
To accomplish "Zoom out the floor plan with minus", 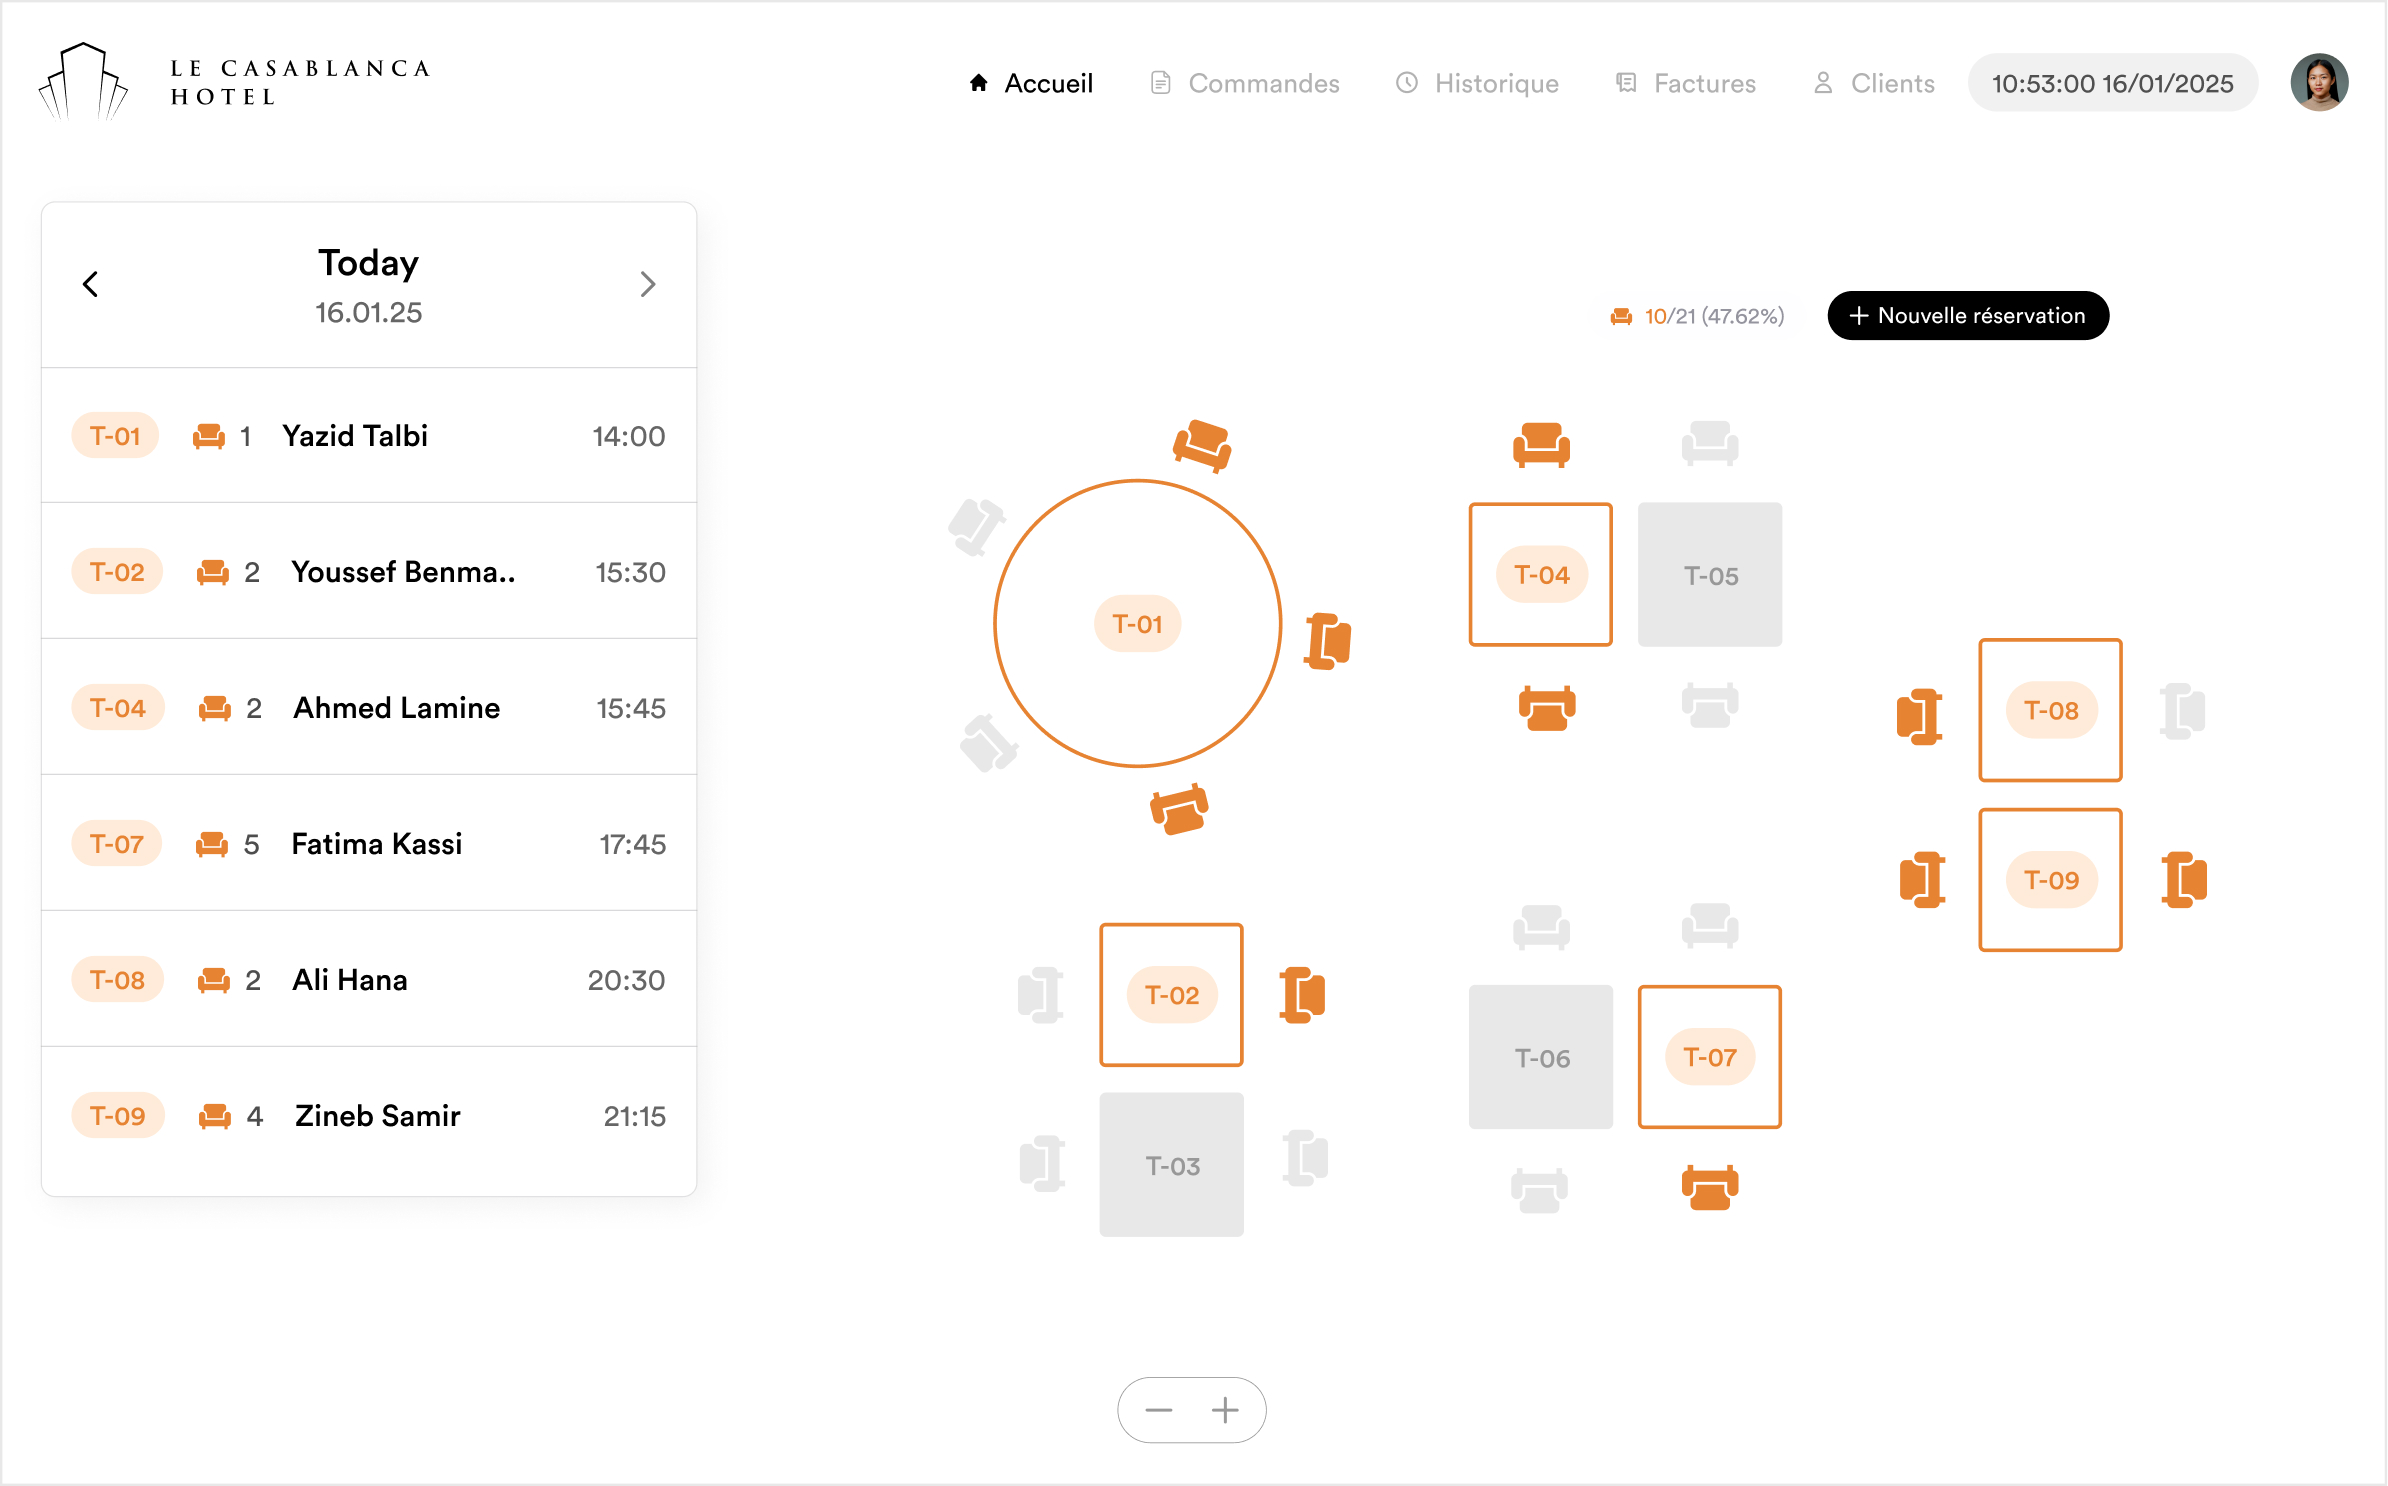I will pos(1158,1410).
